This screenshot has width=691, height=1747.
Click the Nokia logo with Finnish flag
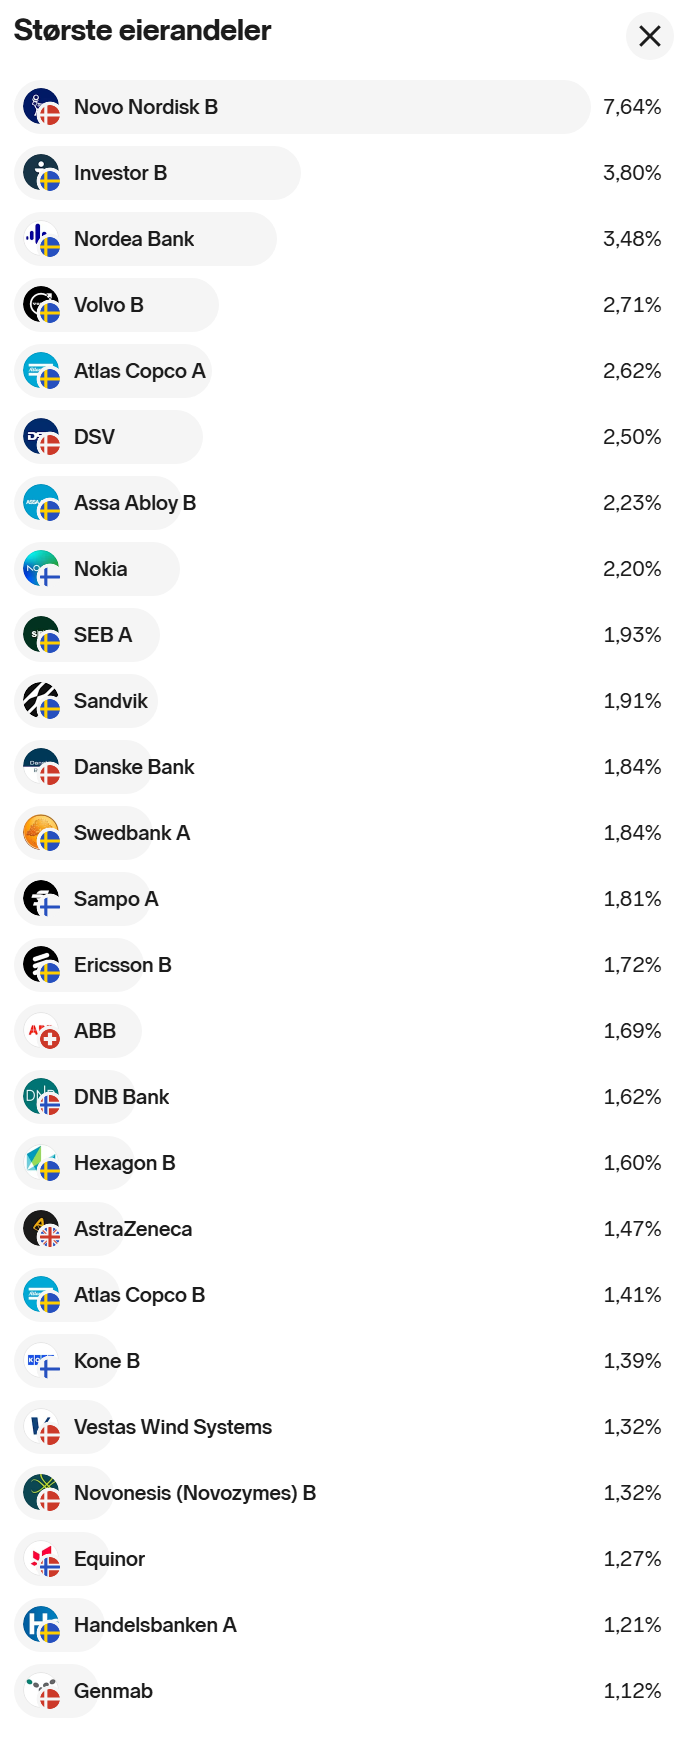41,569
